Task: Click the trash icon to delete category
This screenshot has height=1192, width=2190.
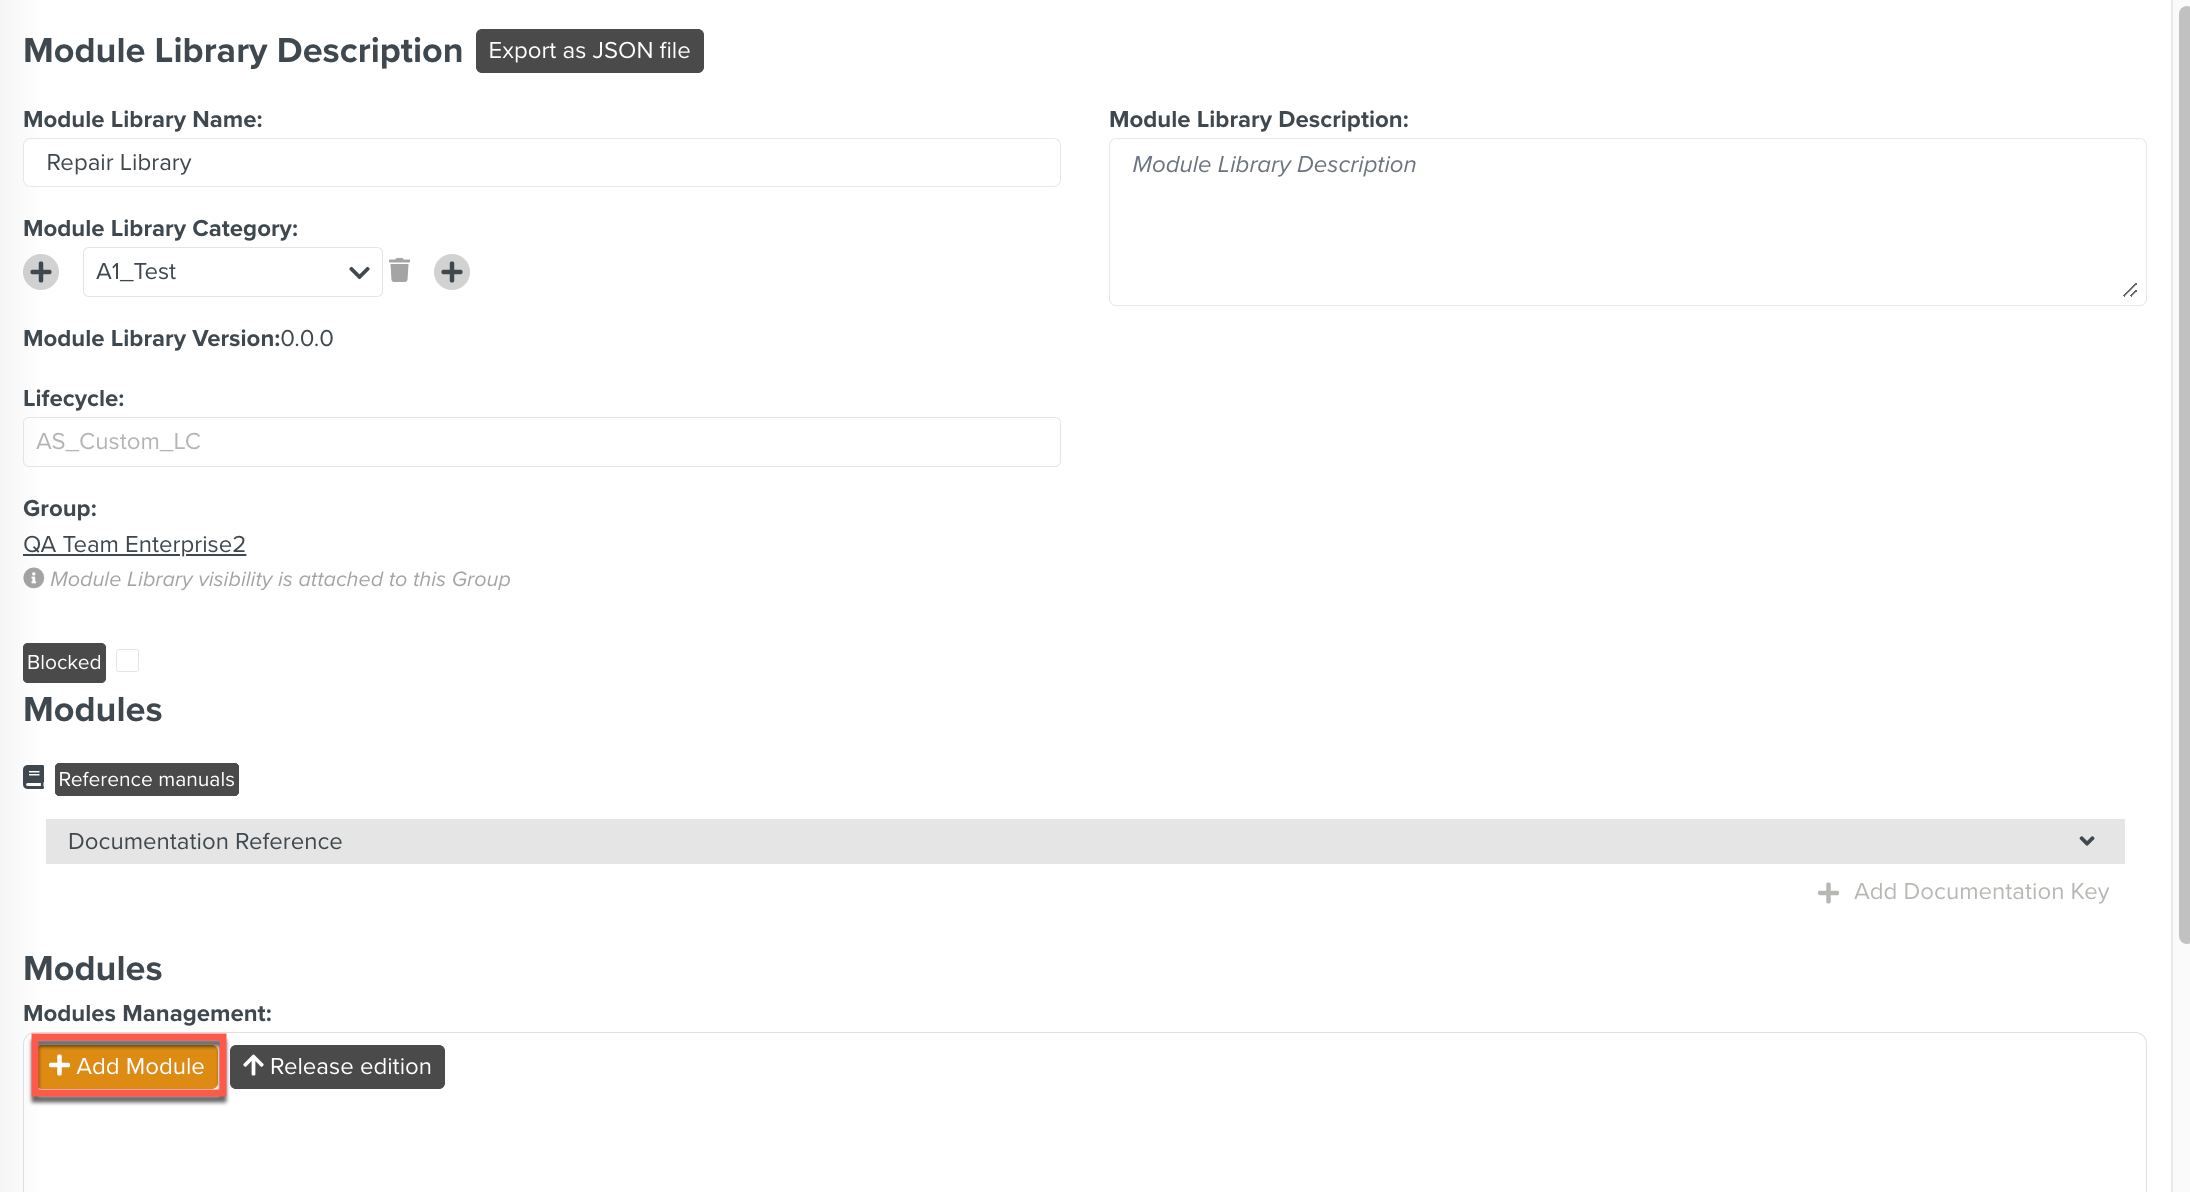Action: 400,271
